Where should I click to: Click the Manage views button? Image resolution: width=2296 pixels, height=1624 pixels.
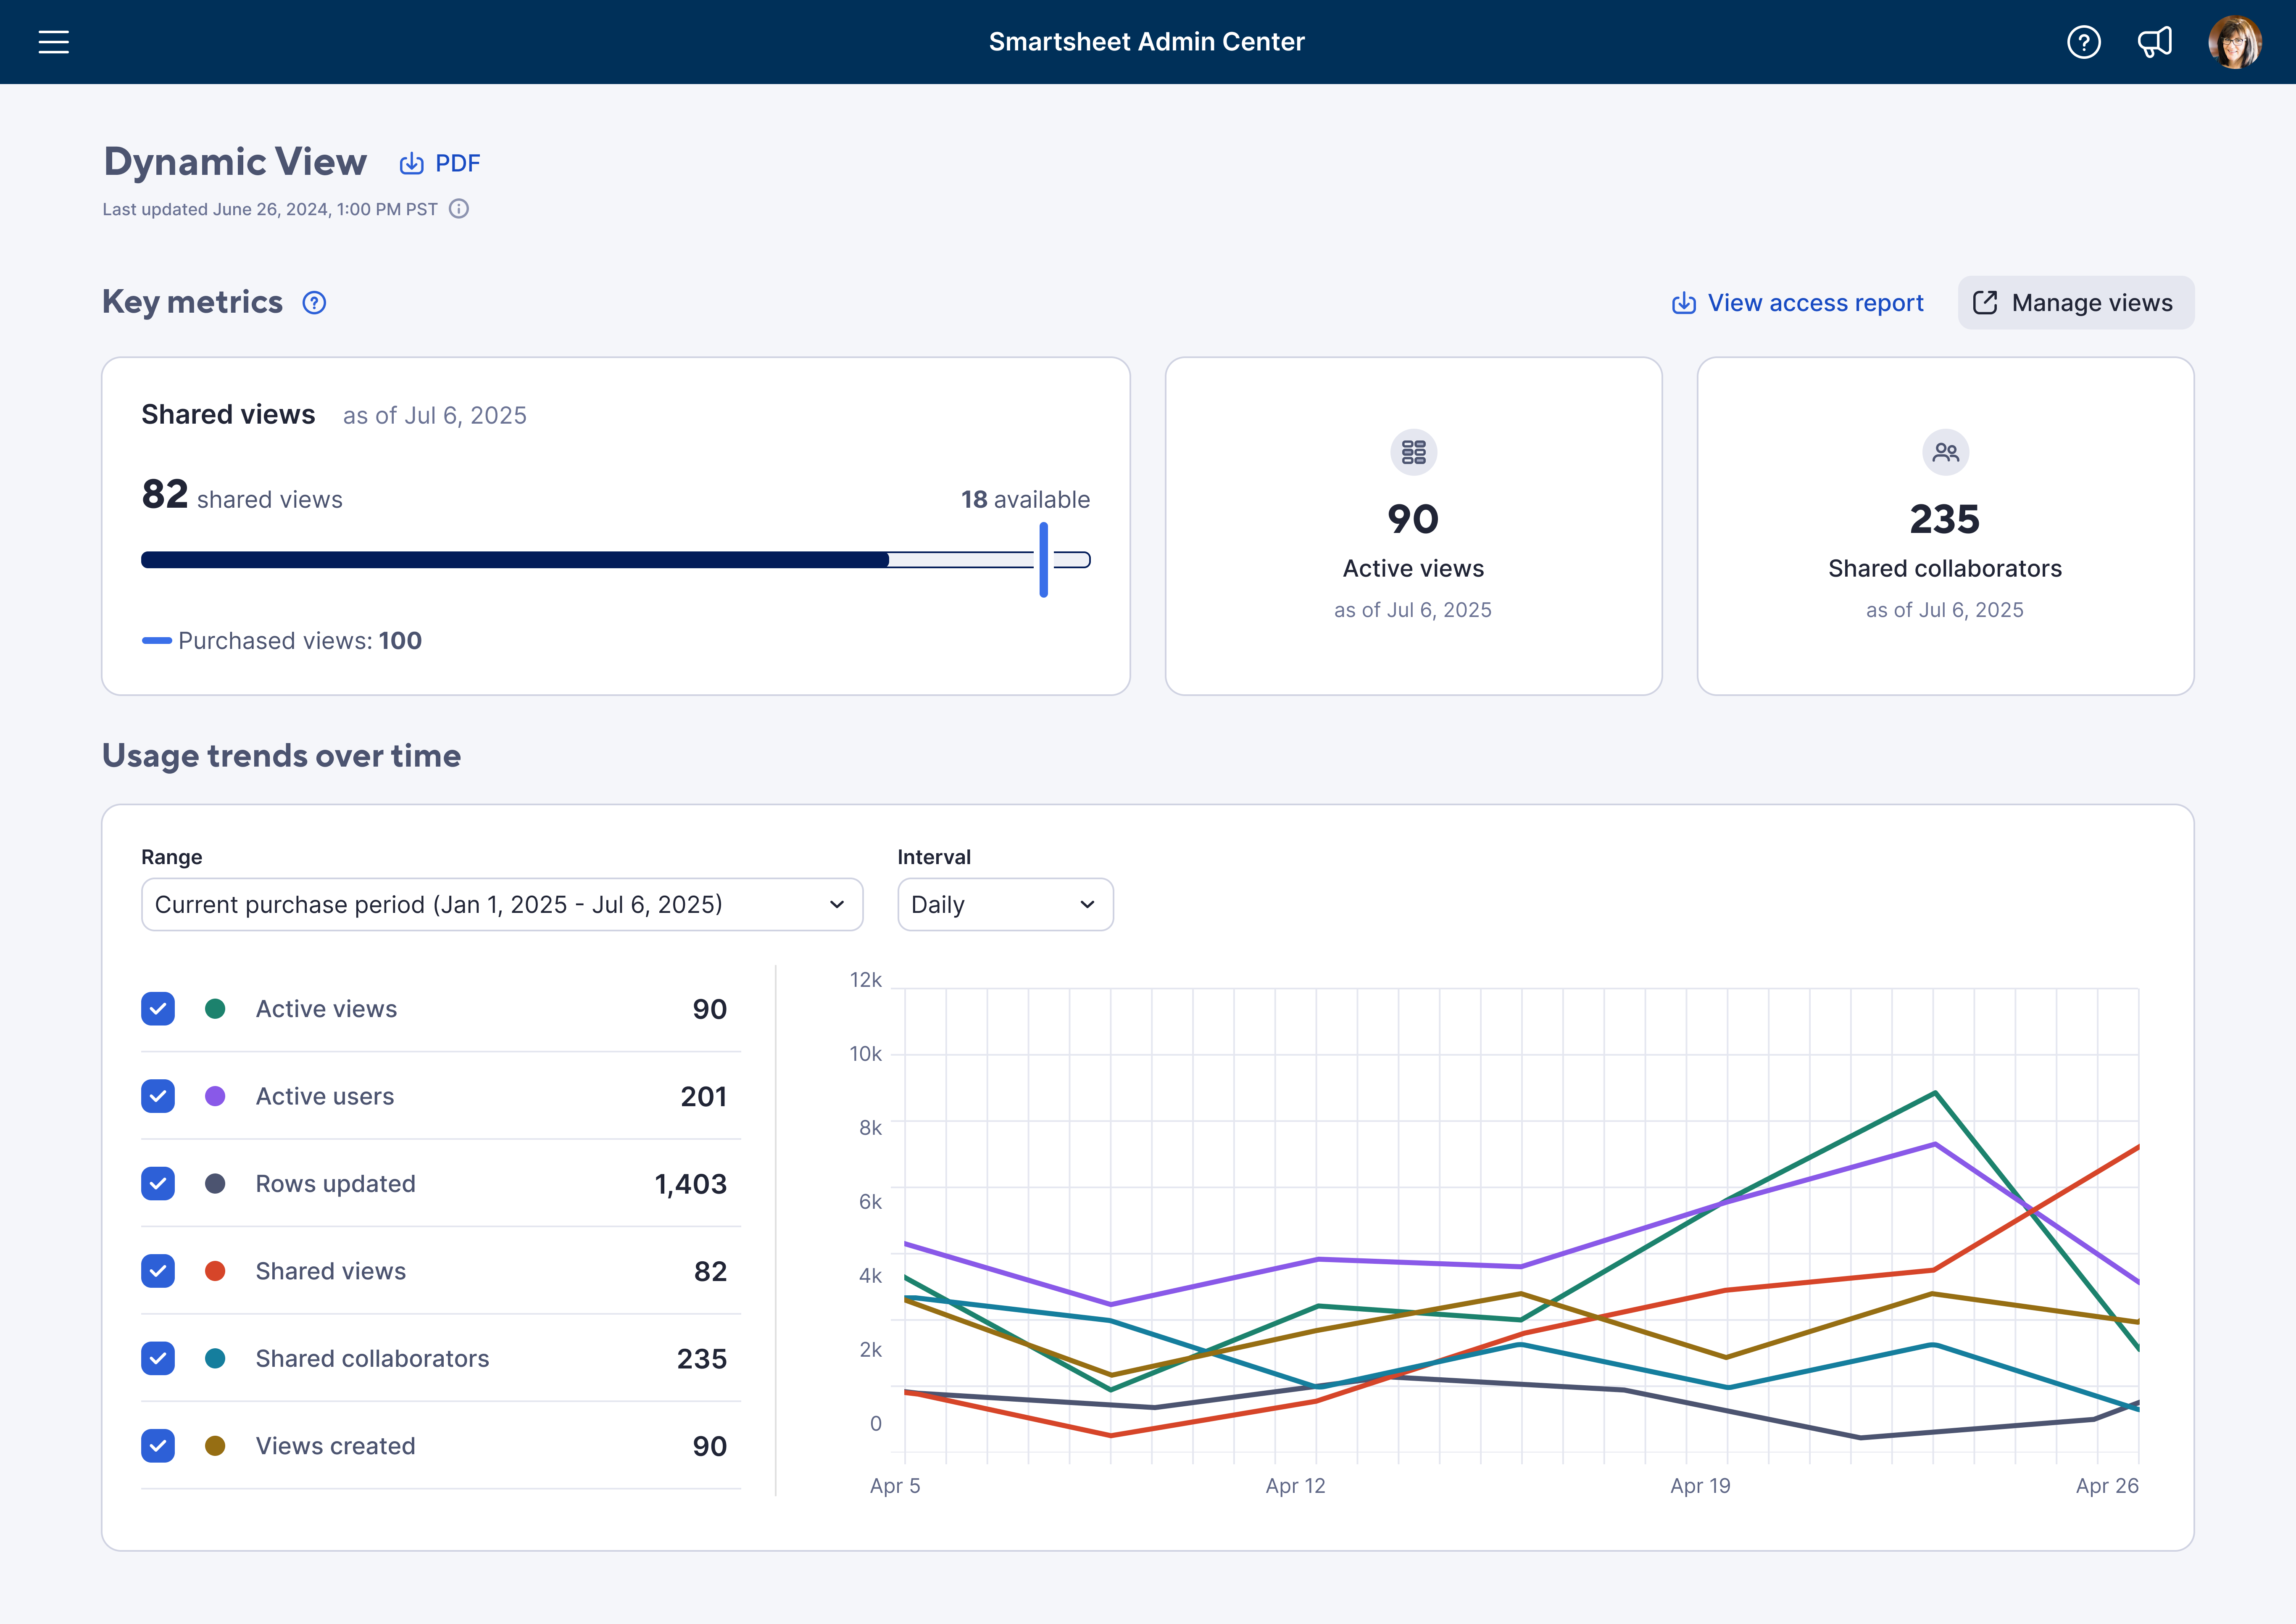tap(2076, 303)
